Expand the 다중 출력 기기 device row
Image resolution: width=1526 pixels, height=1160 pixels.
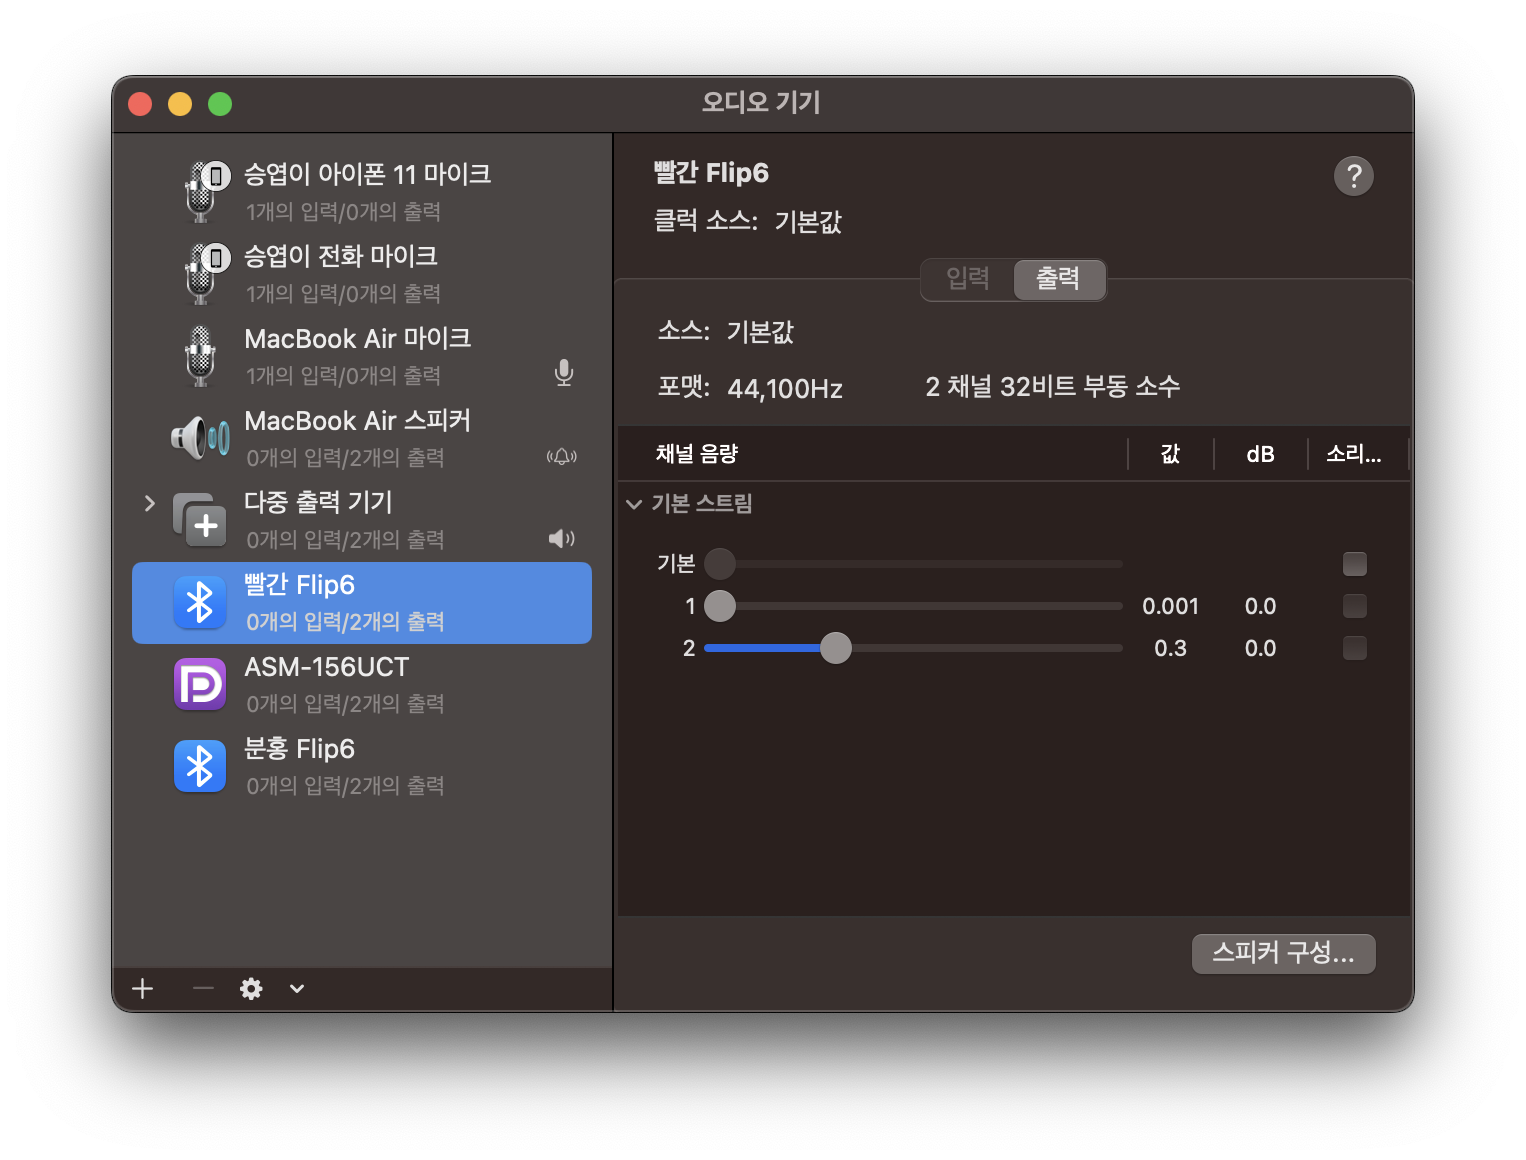[150, 503]
